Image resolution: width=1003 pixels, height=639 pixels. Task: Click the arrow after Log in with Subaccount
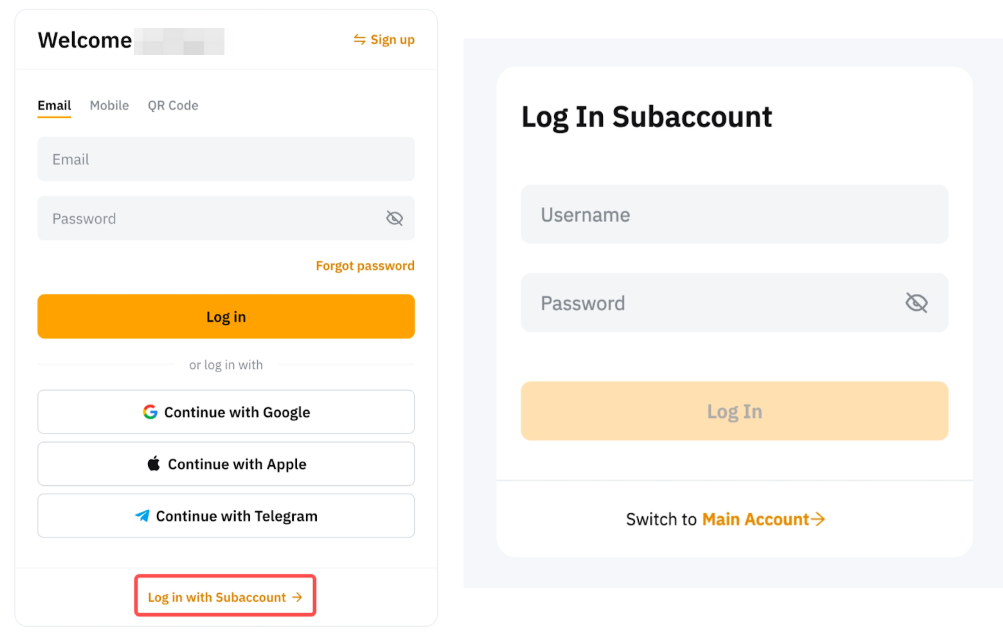point(297,597)
